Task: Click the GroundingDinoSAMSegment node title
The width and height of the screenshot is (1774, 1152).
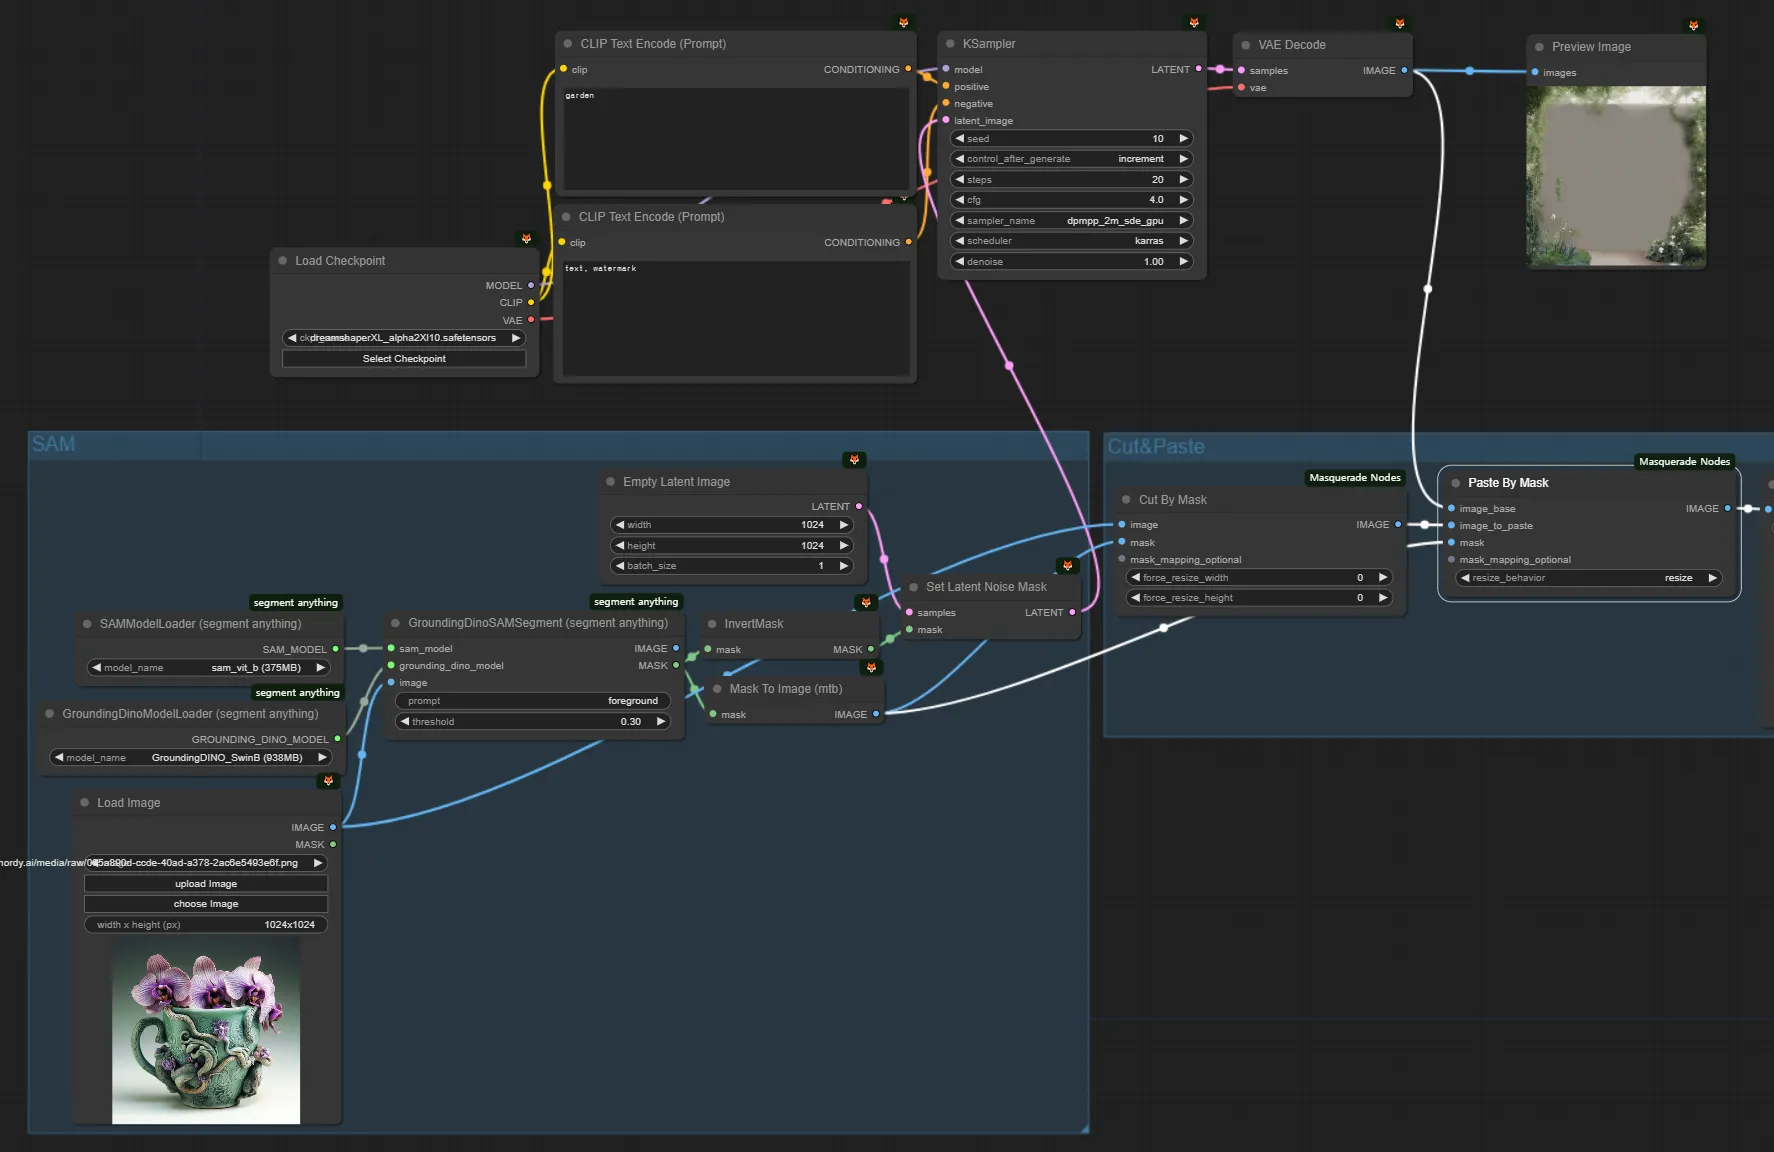Action: [x=538, y=623]
